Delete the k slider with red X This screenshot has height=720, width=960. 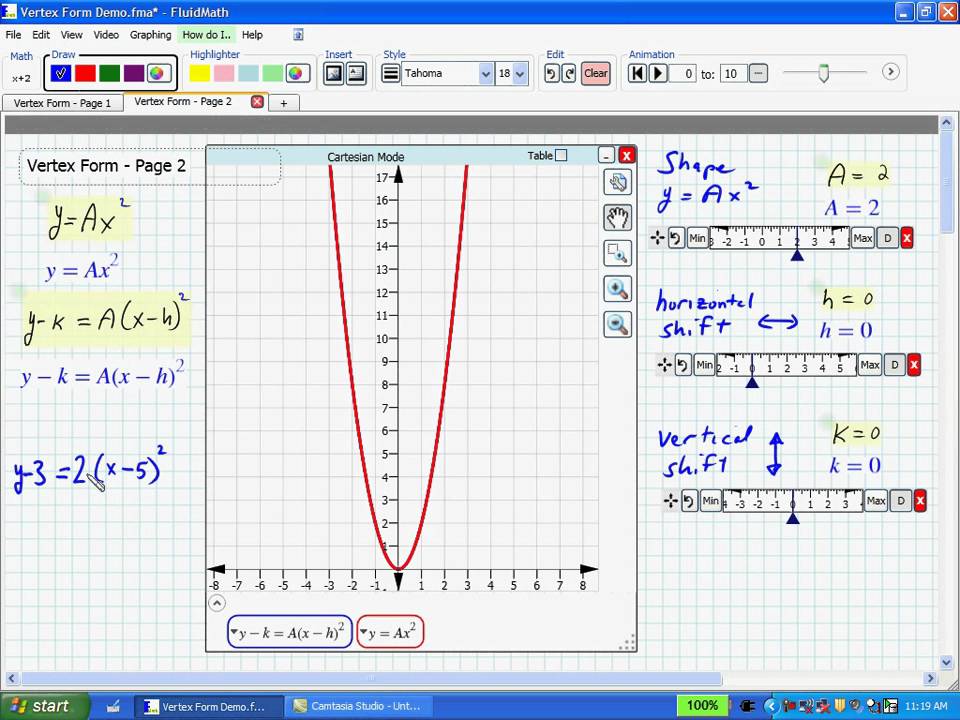coord(920,501)
